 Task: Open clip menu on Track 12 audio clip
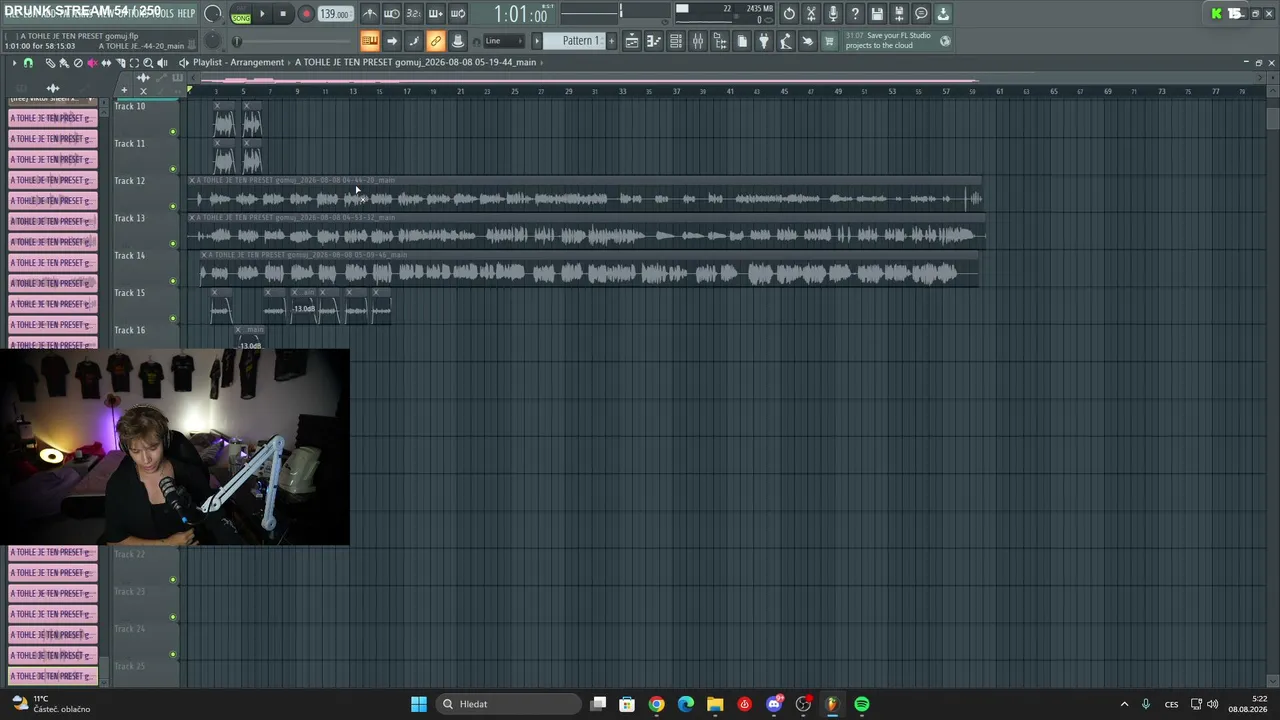point(192,180)
